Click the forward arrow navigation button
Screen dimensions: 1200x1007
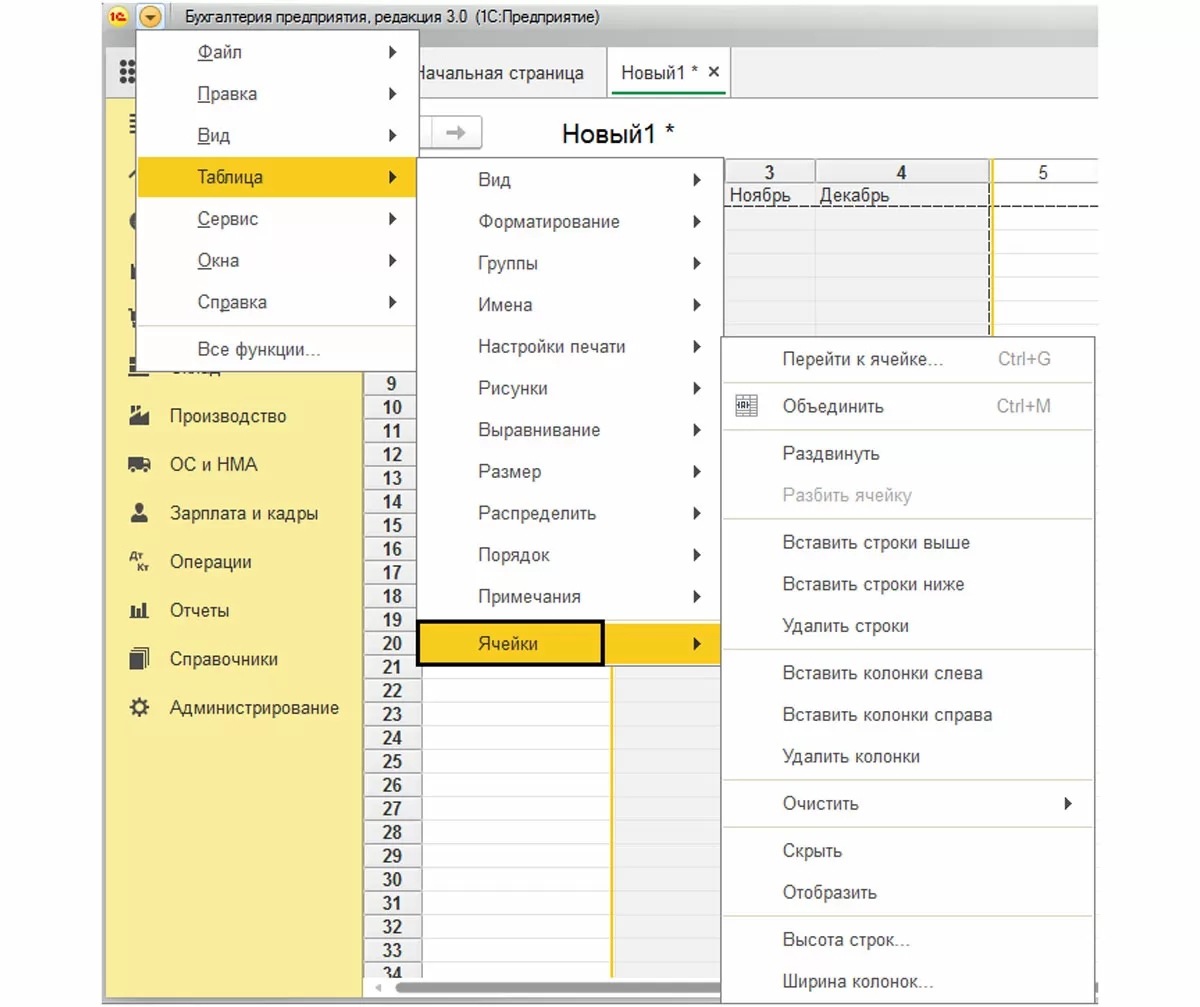tap(455, 133)
